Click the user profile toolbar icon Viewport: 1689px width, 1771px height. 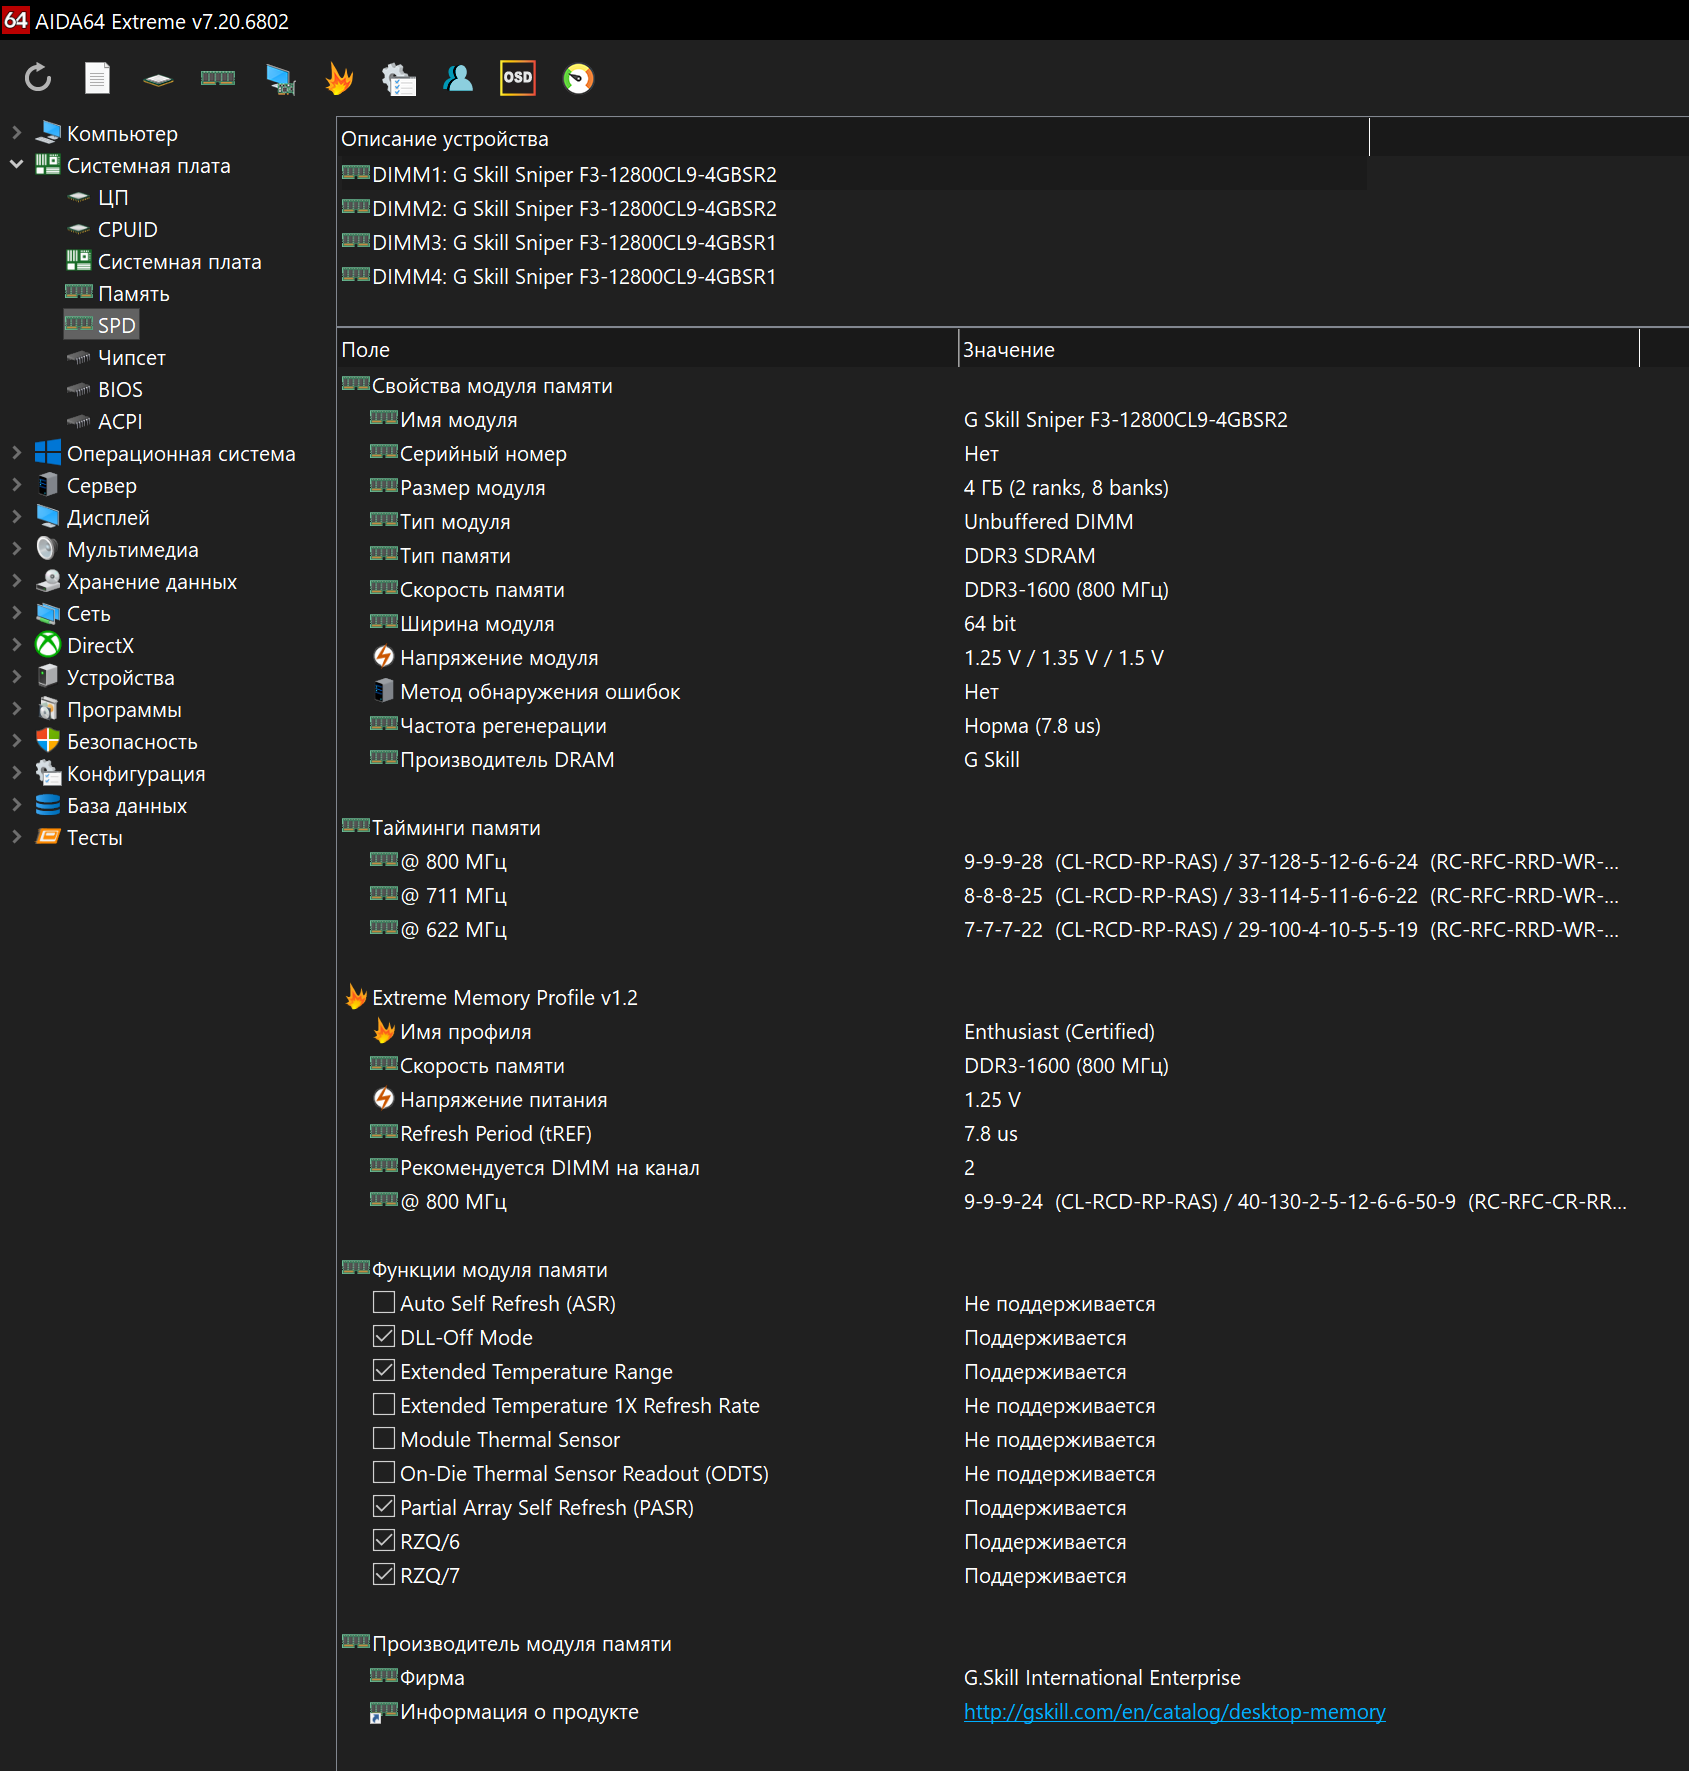458,78
